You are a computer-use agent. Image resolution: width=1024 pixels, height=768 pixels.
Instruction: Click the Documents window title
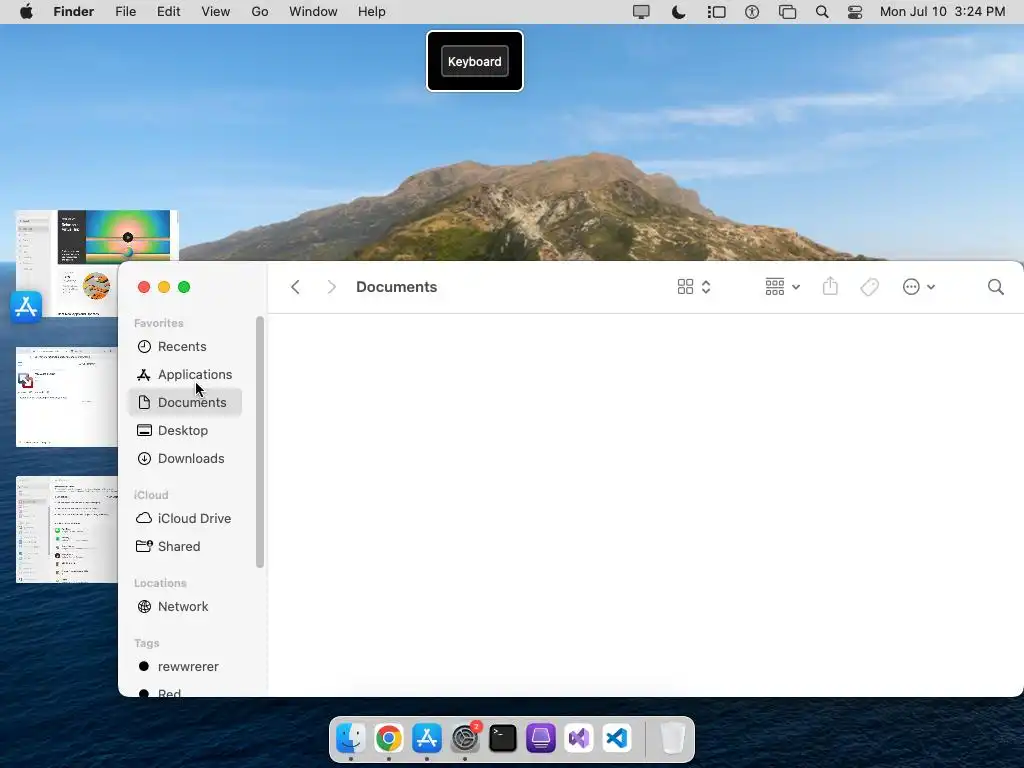pyautogui.click(x=396, y=287)
